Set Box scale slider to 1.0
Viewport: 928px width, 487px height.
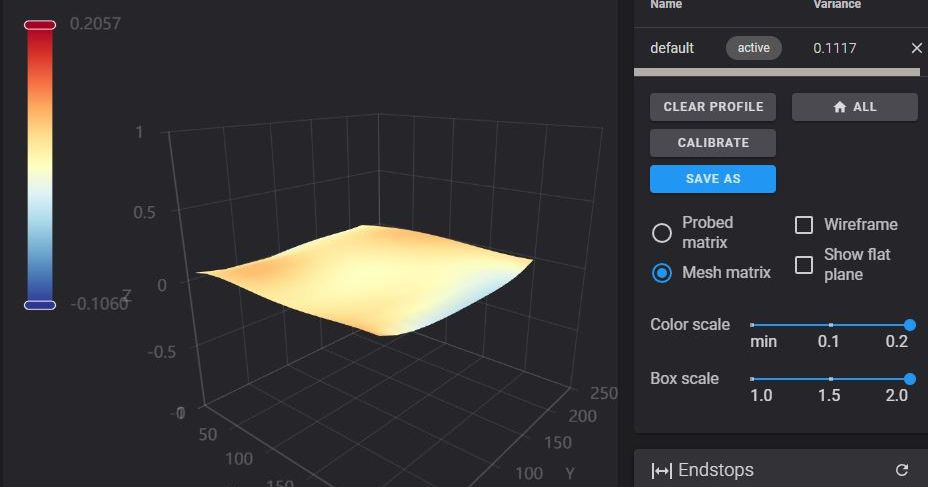coord(753,379)
